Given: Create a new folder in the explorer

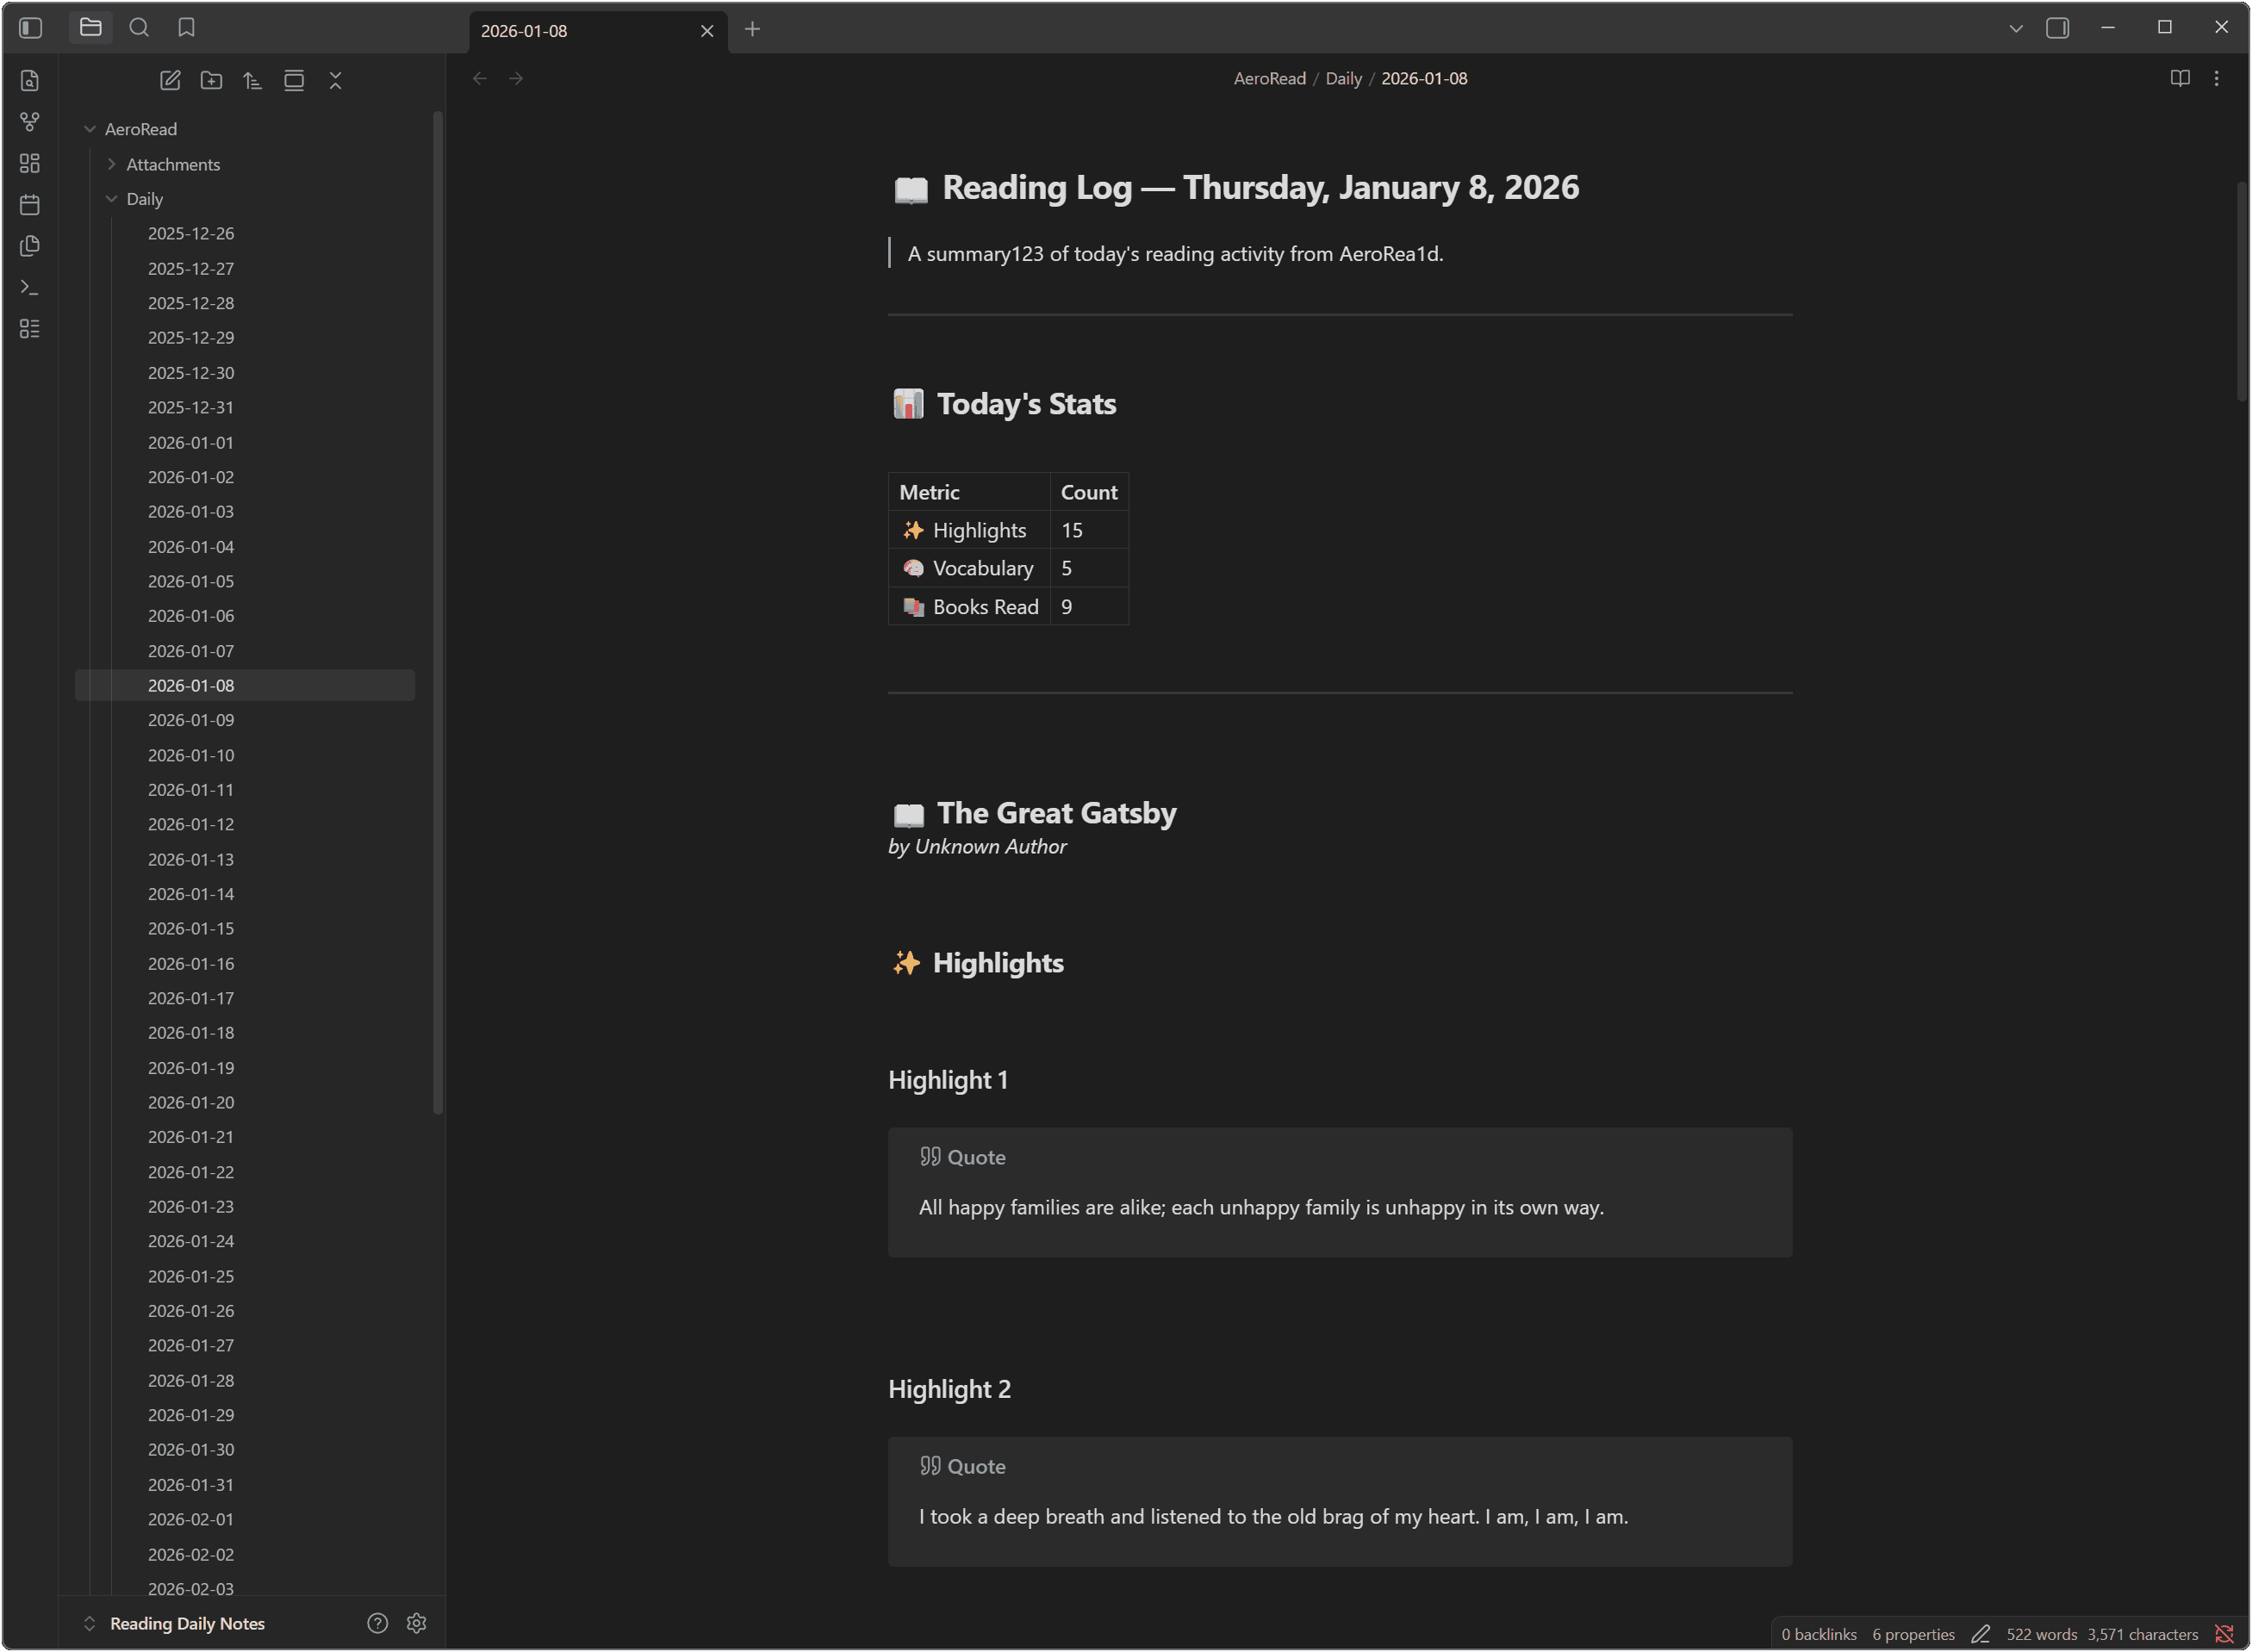Looking at the screenshot, I should (x=211, y=81).
